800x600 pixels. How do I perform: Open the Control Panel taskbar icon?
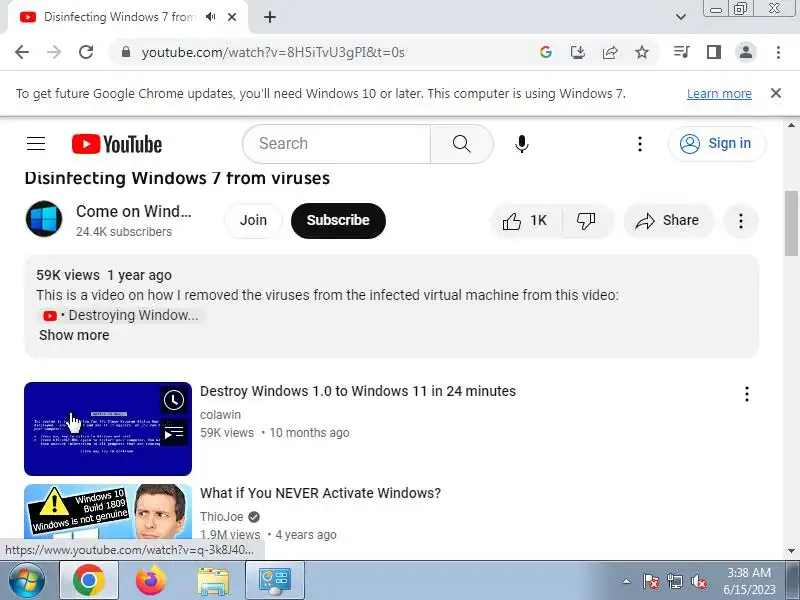pyautogui.click(x=275, y=581)
